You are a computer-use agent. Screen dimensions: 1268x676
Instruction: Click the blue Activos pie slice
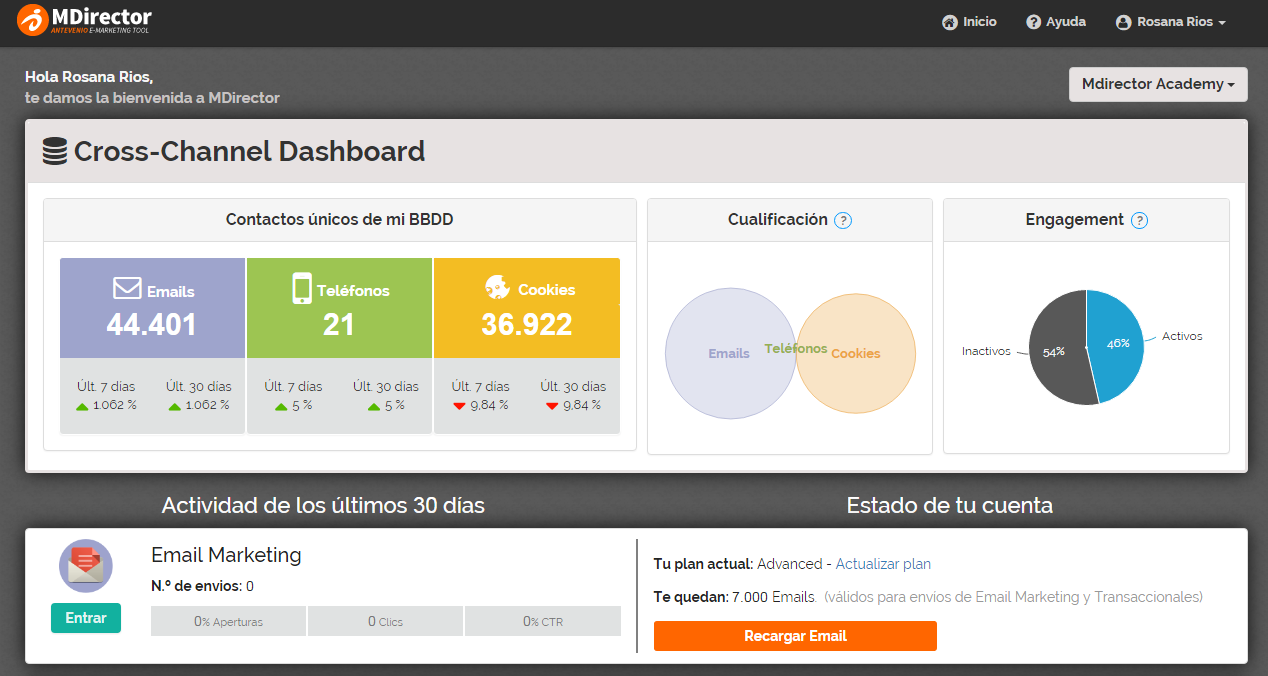(1115, 345)
